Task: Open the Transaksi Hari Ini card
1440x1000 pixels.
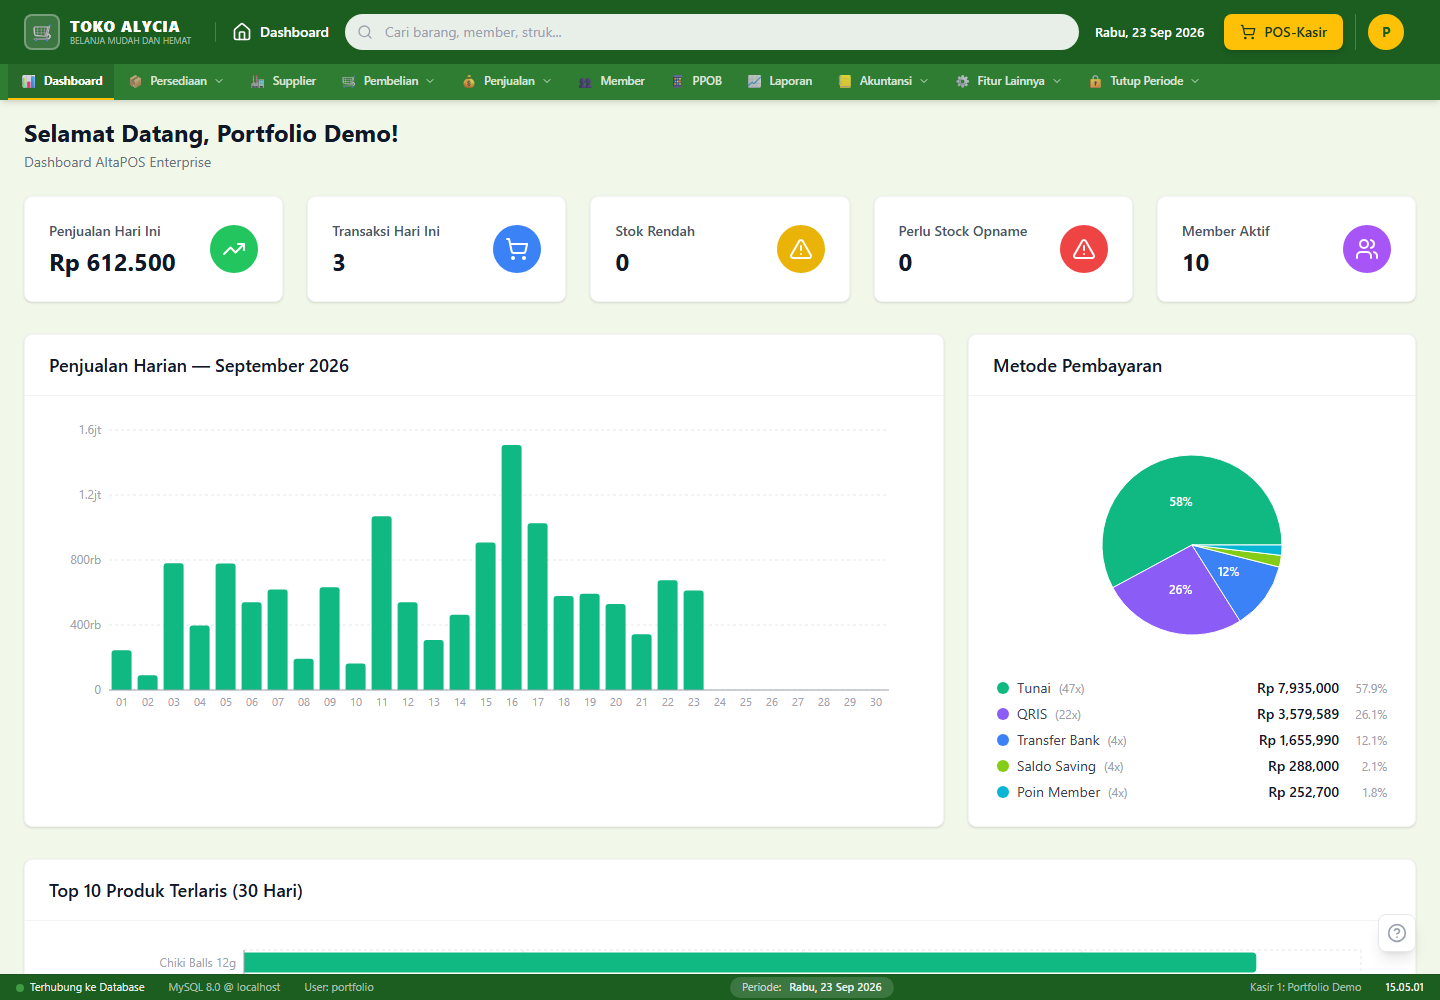Action: coord(437,249)
